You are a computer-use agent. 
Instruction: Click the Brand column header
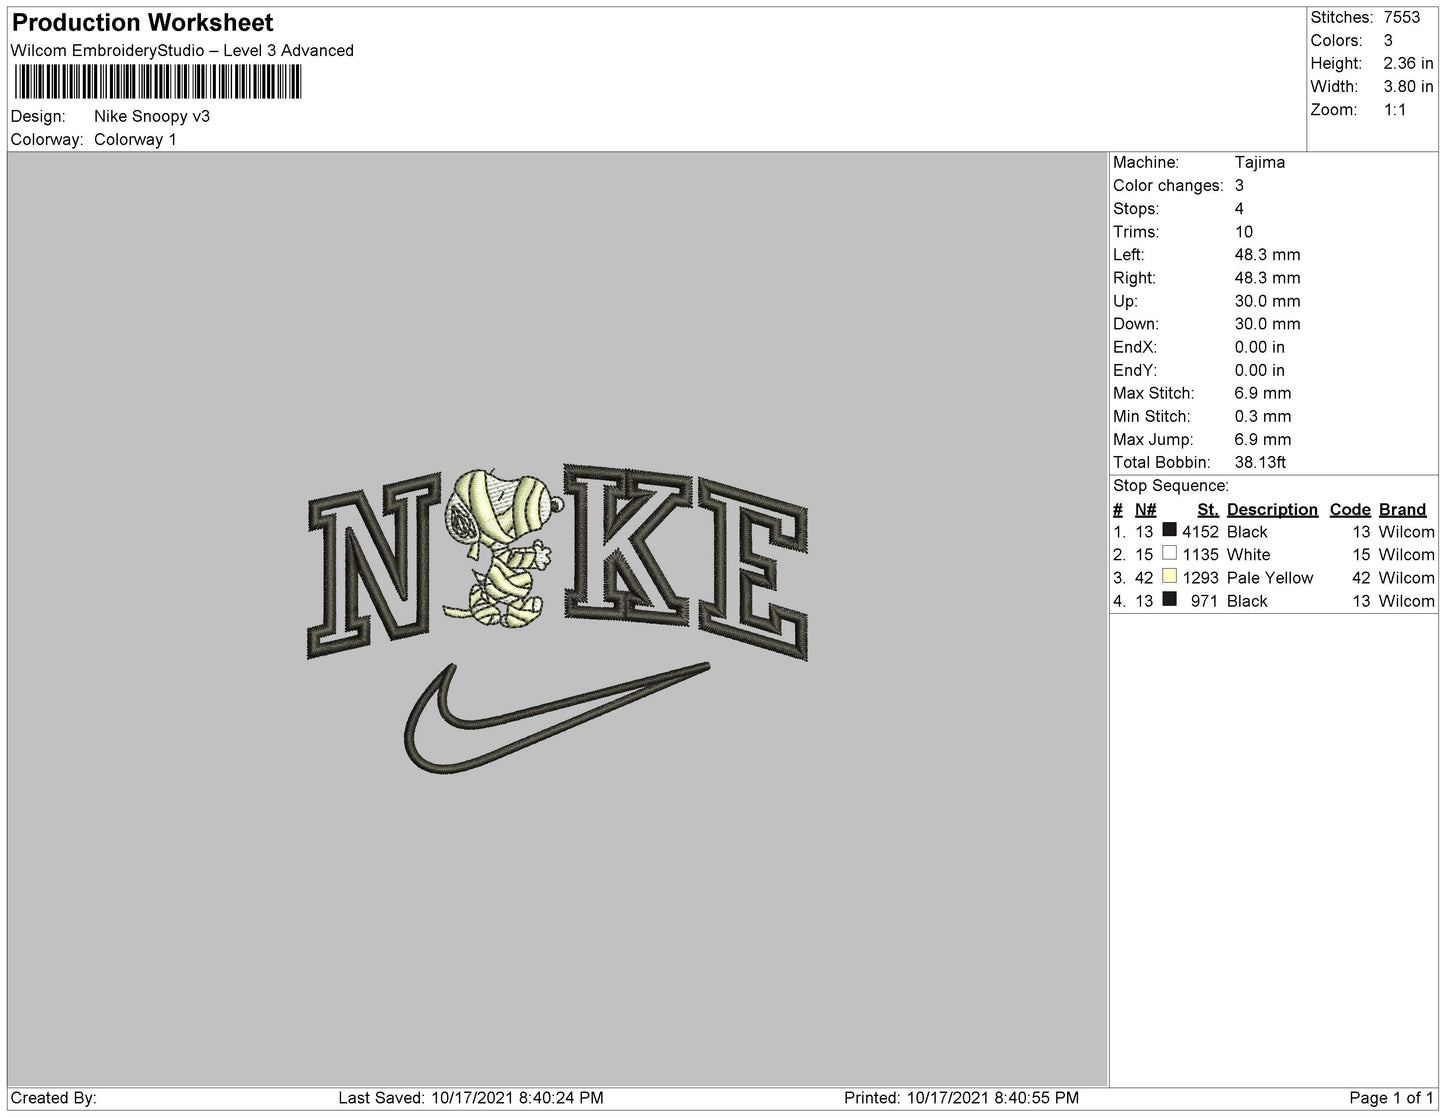click(1402, 509)
